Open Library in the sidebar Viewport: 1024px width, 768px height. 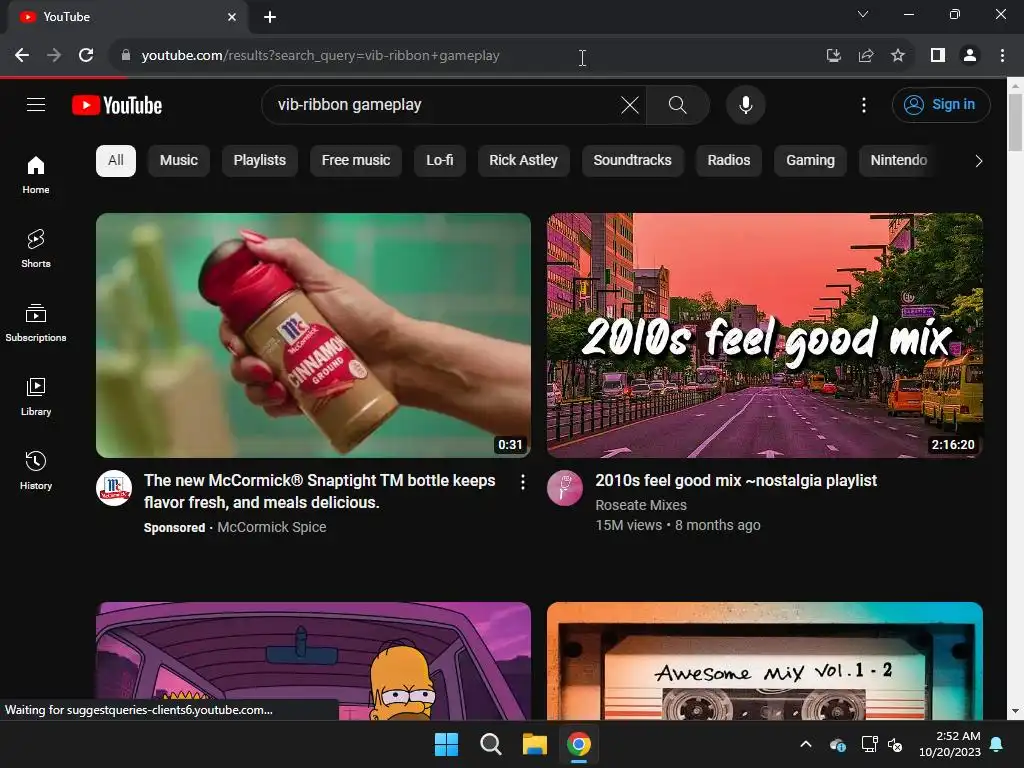36,396
